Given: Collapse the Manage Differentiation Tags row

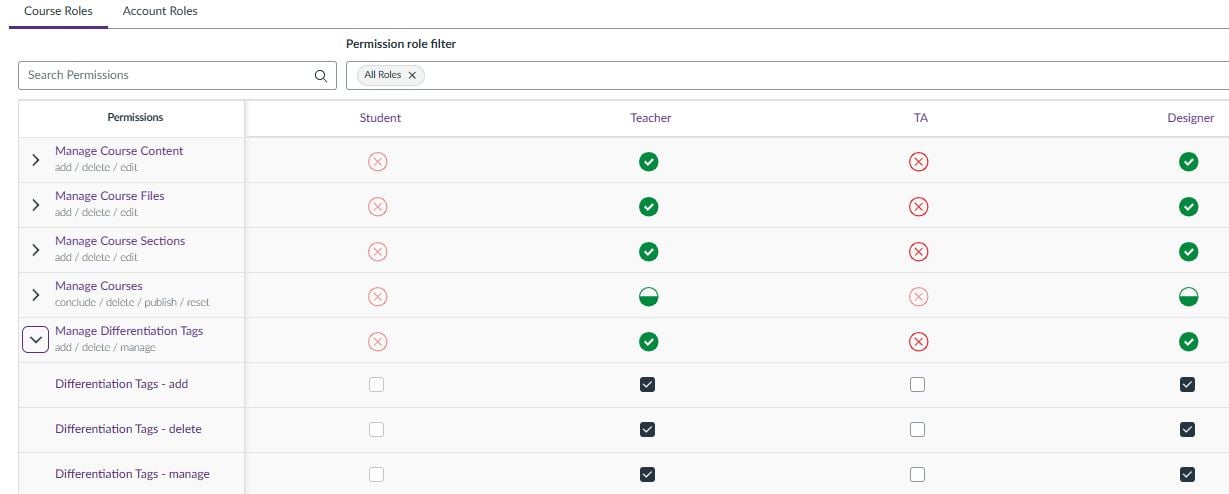Looking at the screenshot, I should pyautogui.click(x=36, y=340).
